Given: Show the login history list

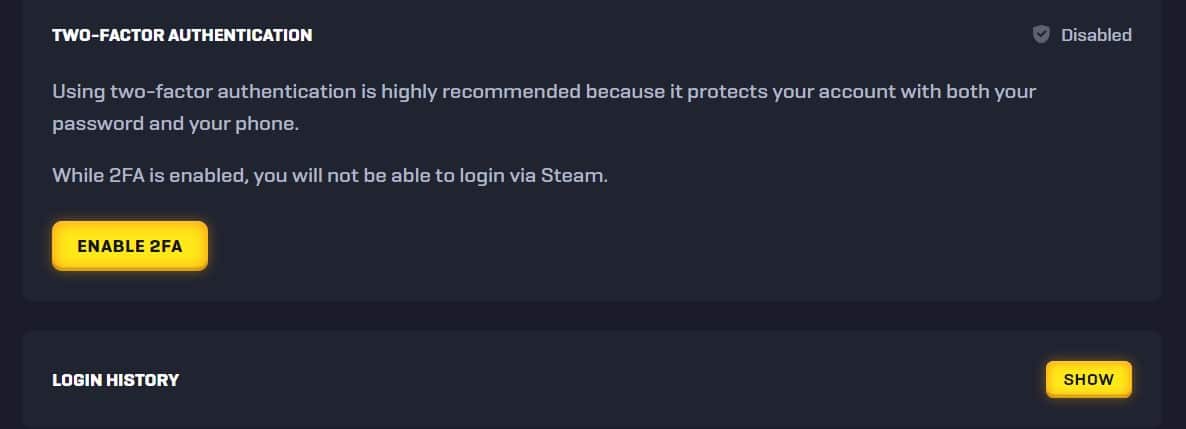Looking at the screenshot, I should click(x=1088, y=379).
